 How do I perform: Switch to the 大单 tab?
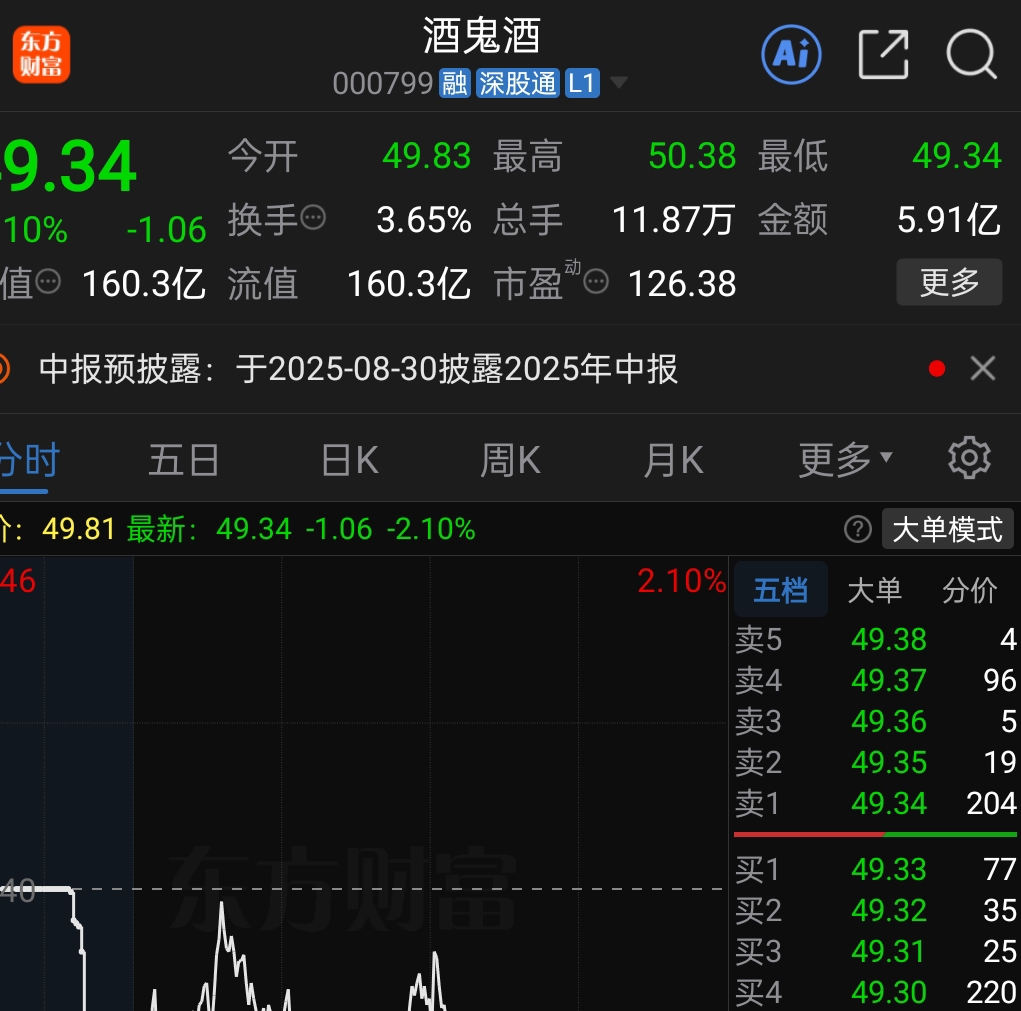(x=874, y=590)
